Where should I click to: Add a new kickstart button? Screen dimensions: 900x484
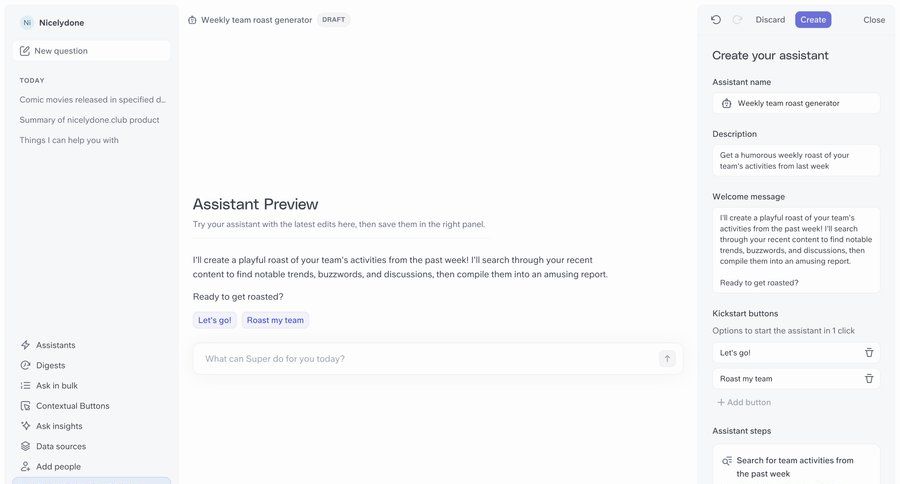tap(744, 402)
